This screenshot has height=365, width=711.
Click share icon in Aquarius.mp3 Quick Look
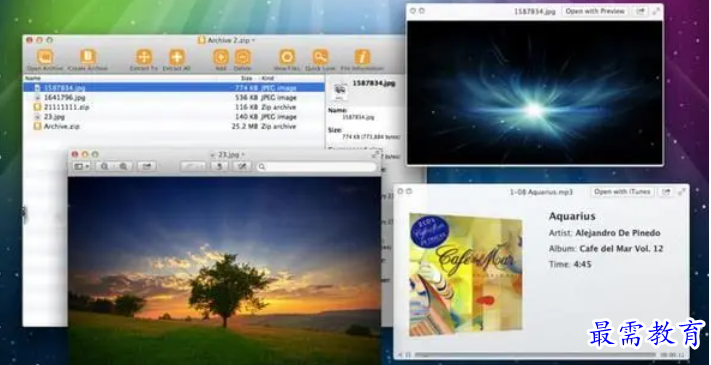point(666,192)
